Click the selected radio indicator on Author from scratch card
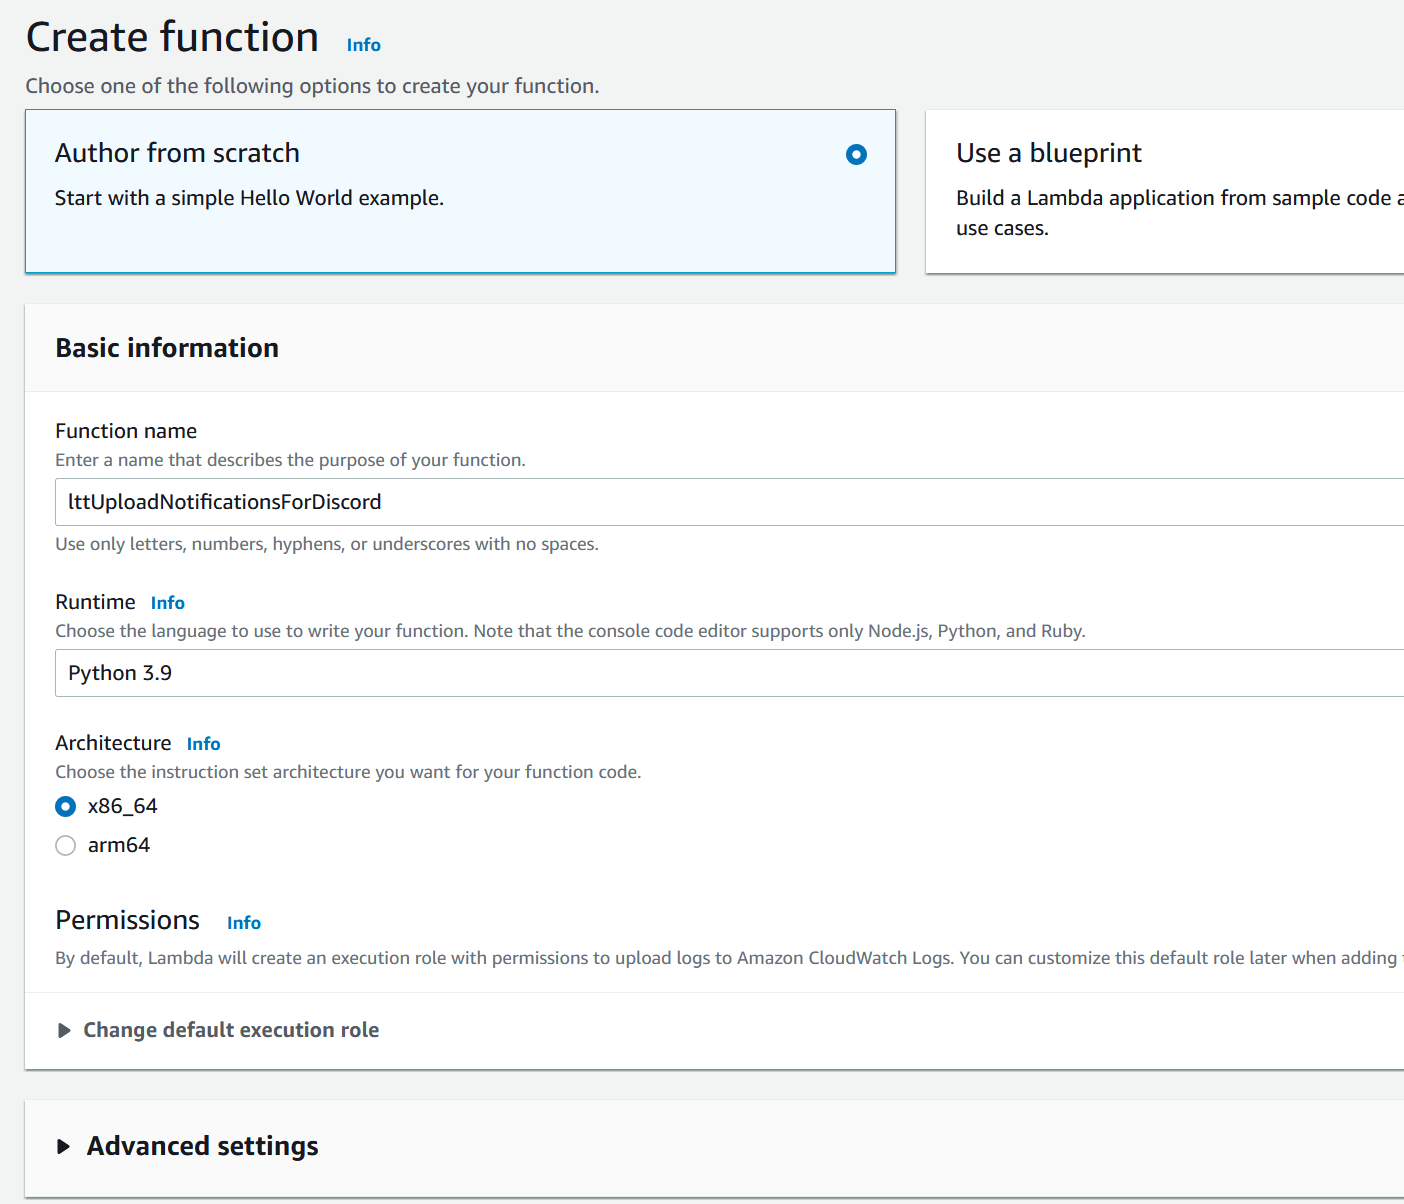1404x1204 pixels. click(856, 154)
